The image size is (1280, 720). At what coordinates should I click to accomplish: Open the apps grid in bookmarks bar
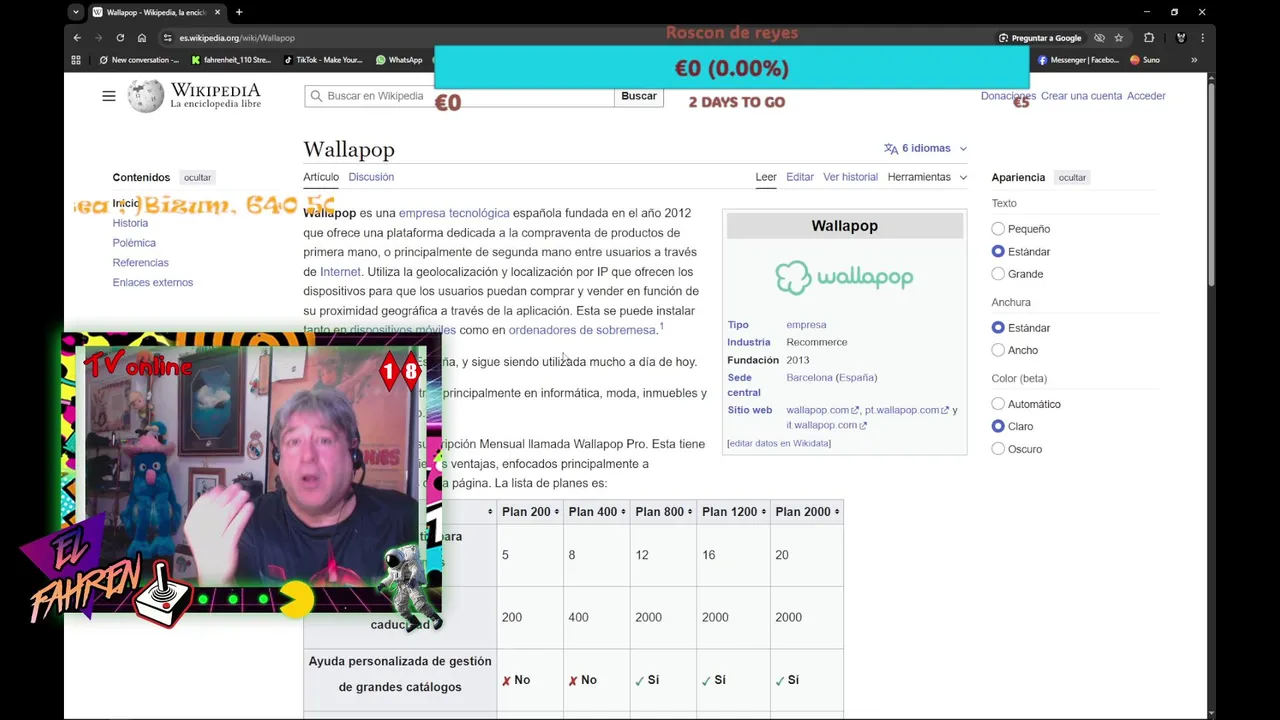[76, 60]
